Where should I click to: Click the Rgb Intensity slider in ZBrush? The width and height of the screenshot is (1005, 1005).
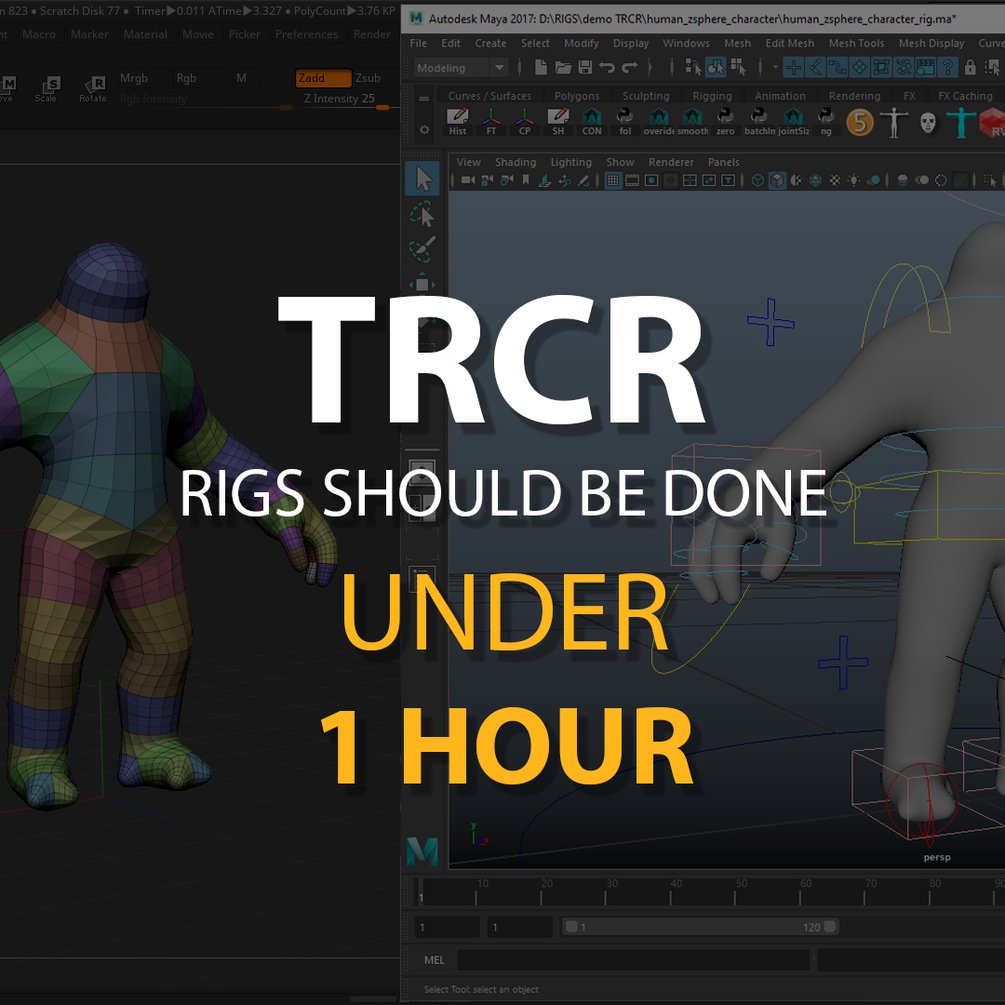pos(204,99)
